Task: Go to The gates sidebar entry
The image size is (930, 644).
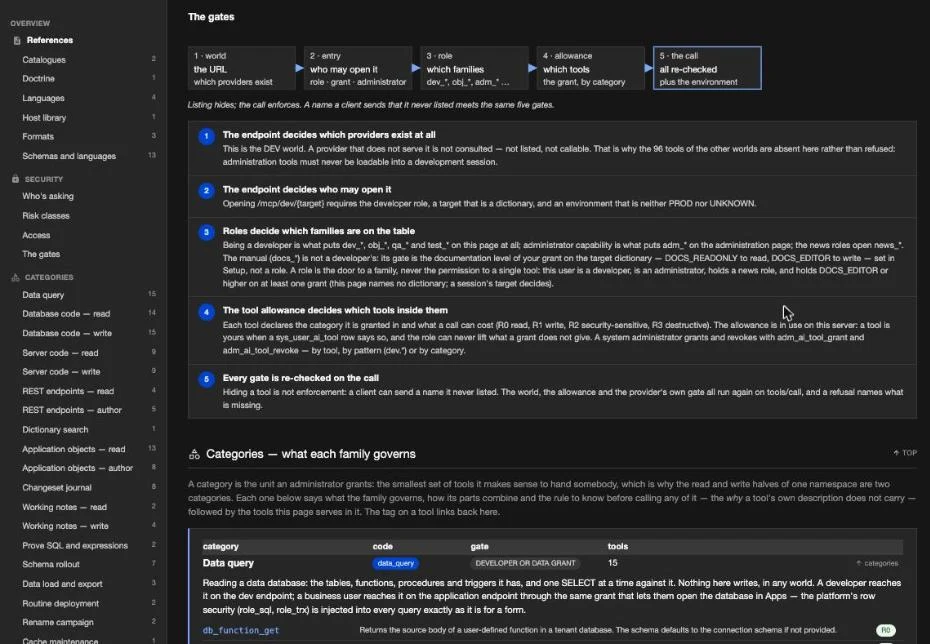Action: tap(41, 254)
